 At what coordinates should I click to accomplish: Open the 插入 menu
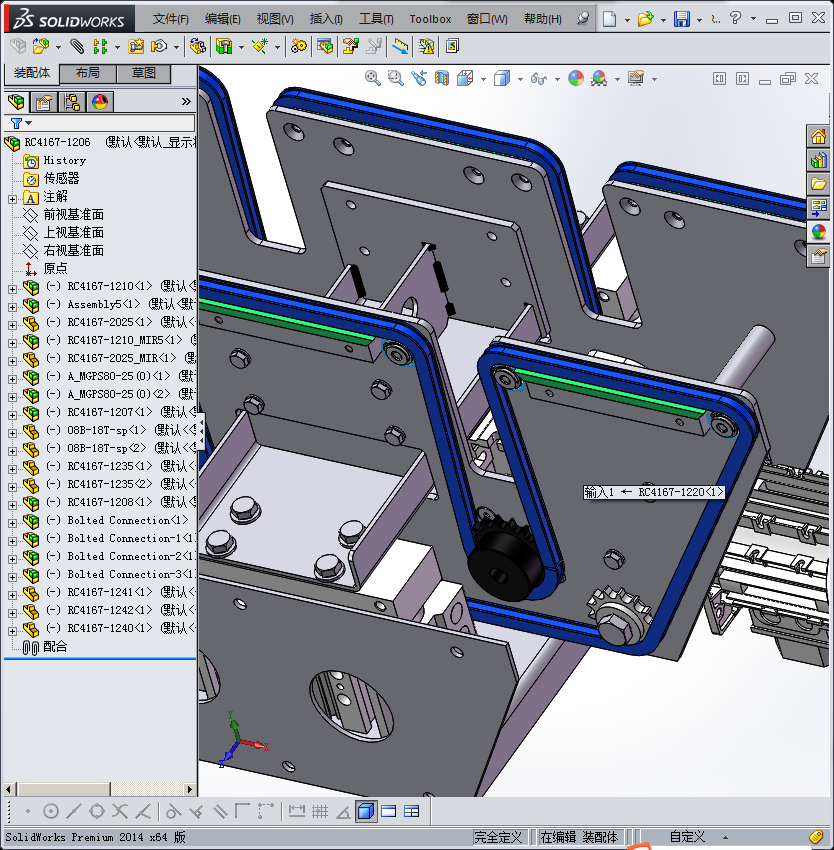(x=325, y=19)
